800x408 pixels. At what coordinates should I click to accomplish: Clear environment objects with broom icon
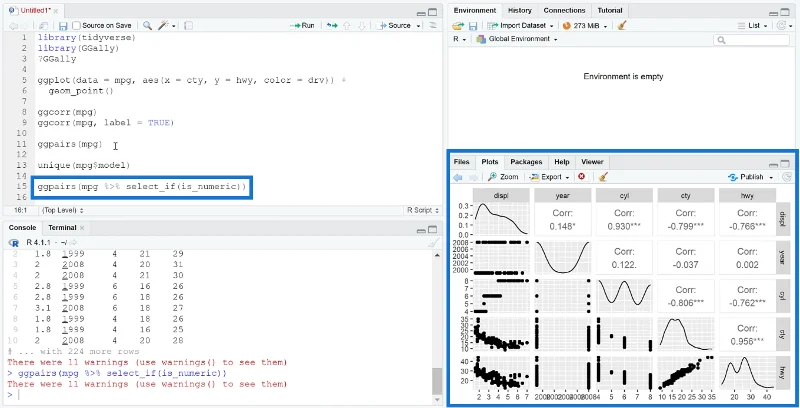[621, 26]
